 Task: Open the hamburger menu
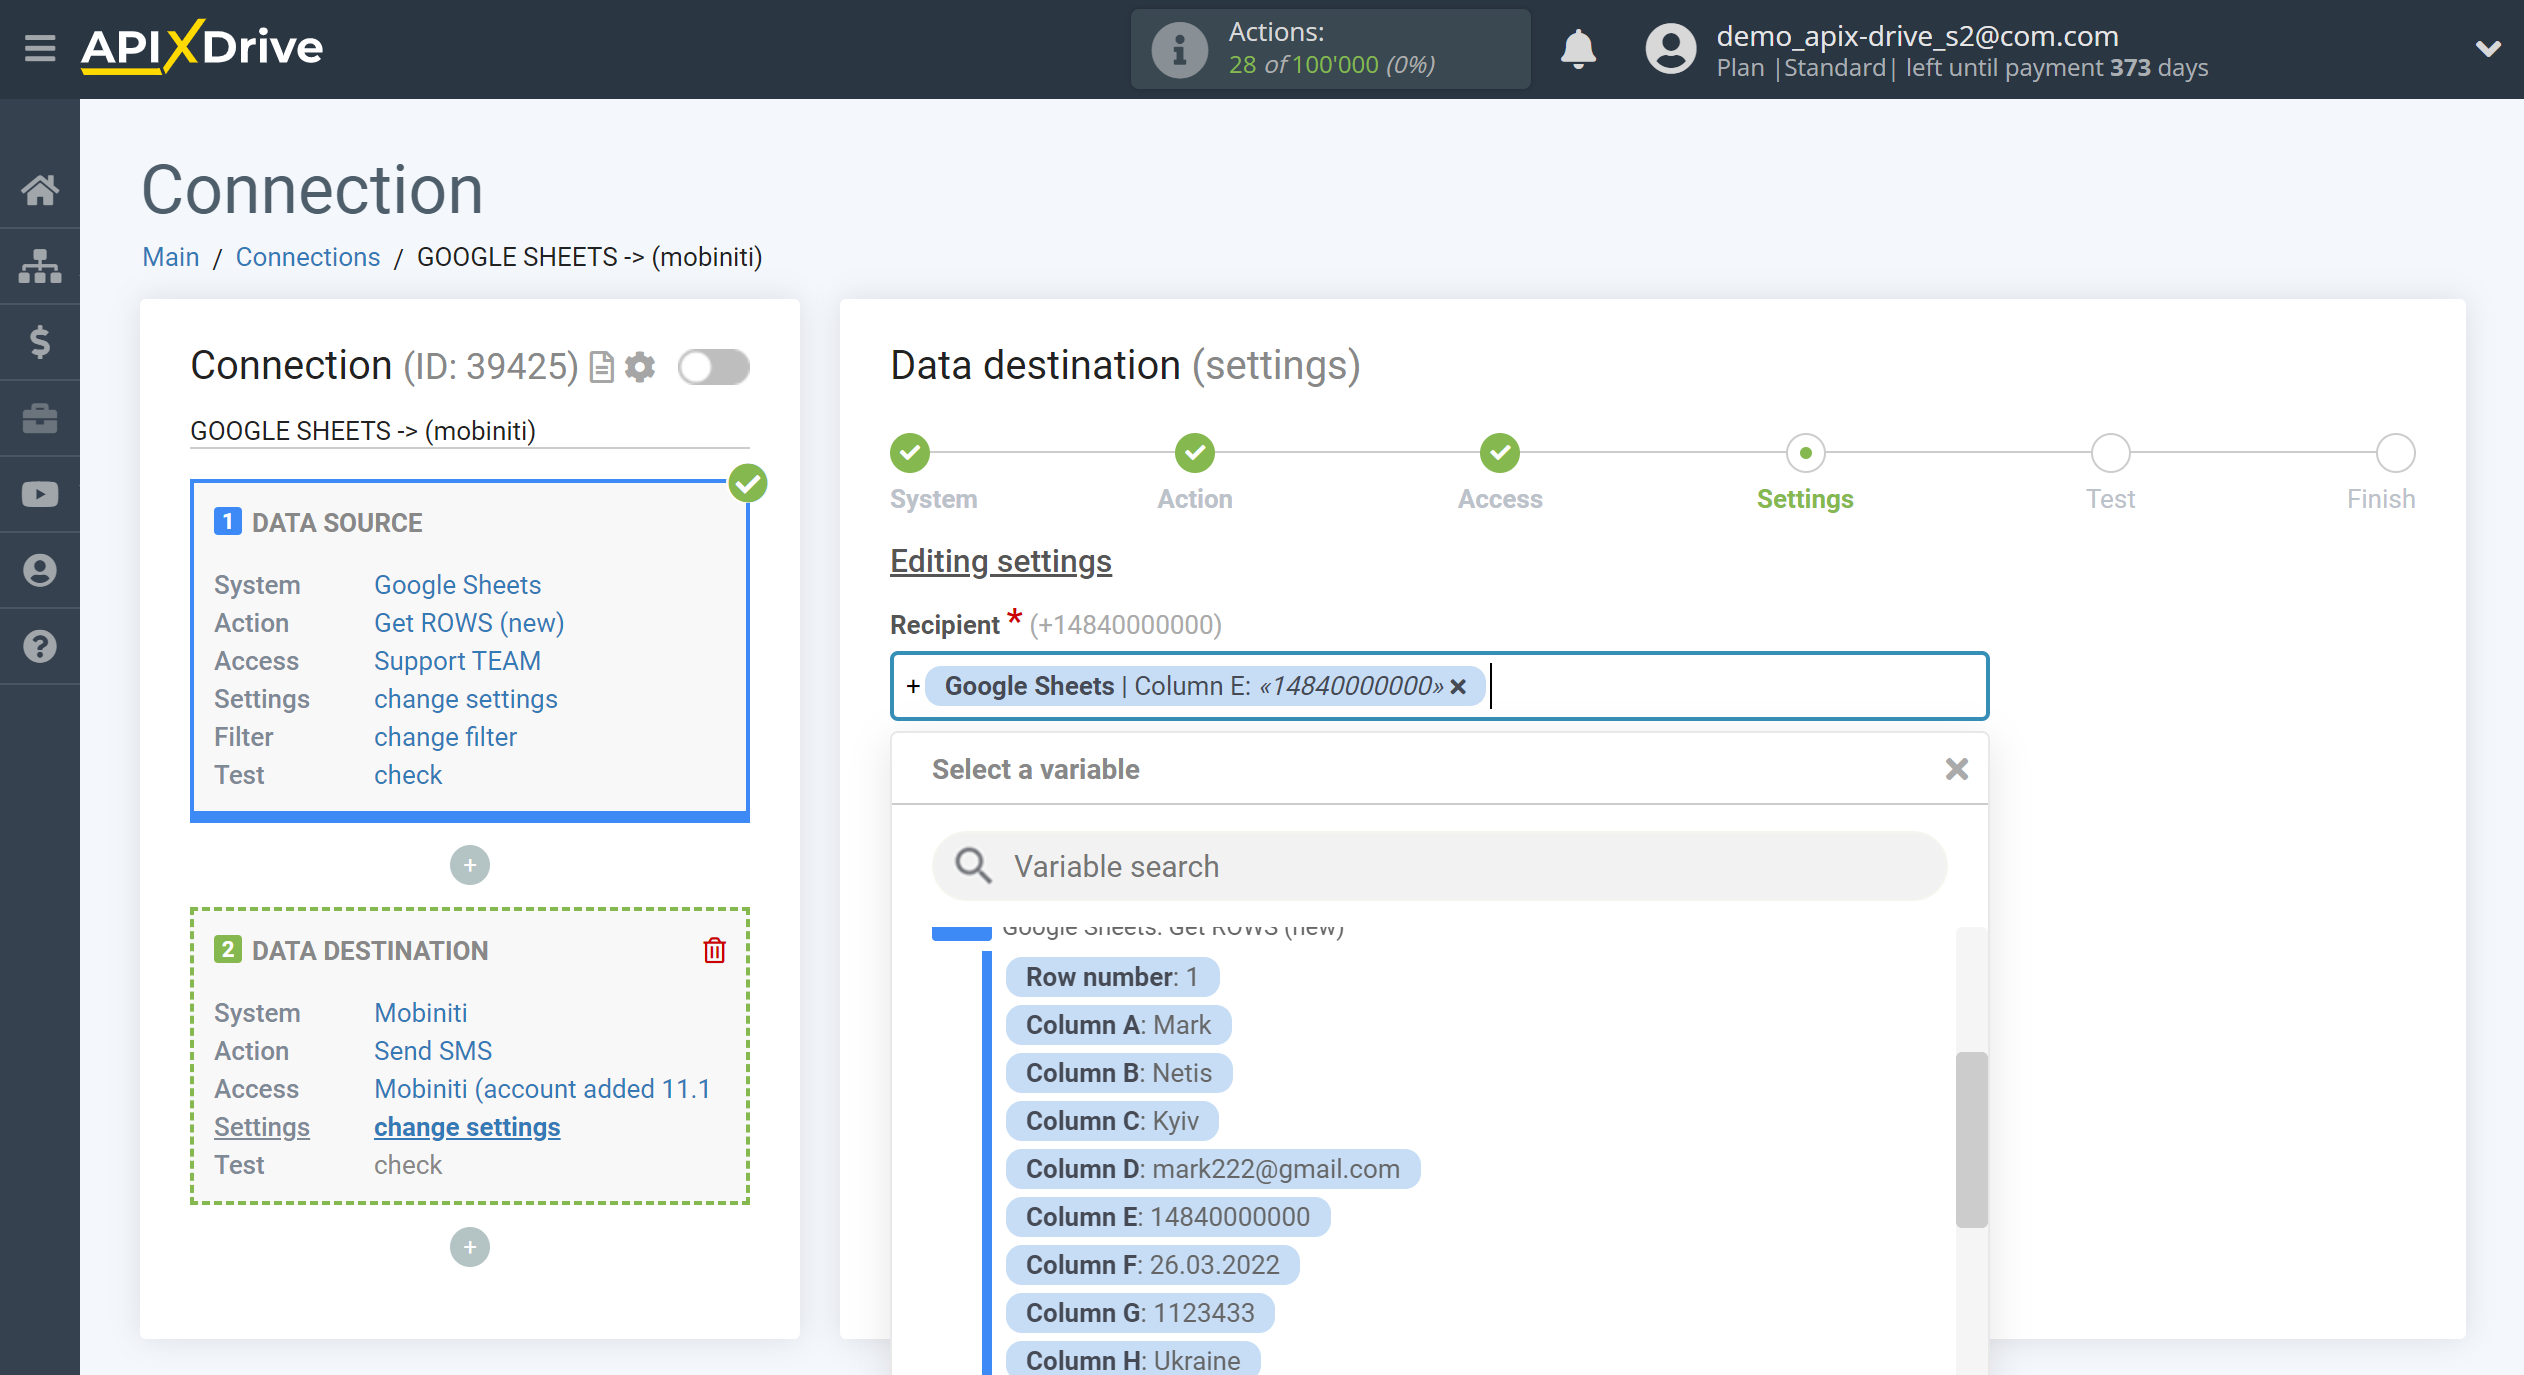(40, 48)
